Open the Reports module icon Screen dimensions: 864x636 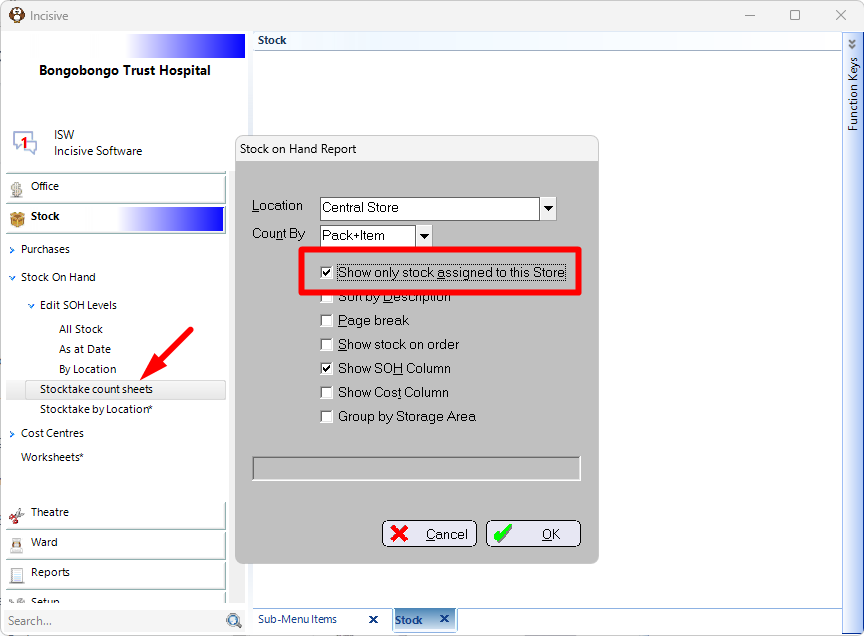tap(17, 575)
